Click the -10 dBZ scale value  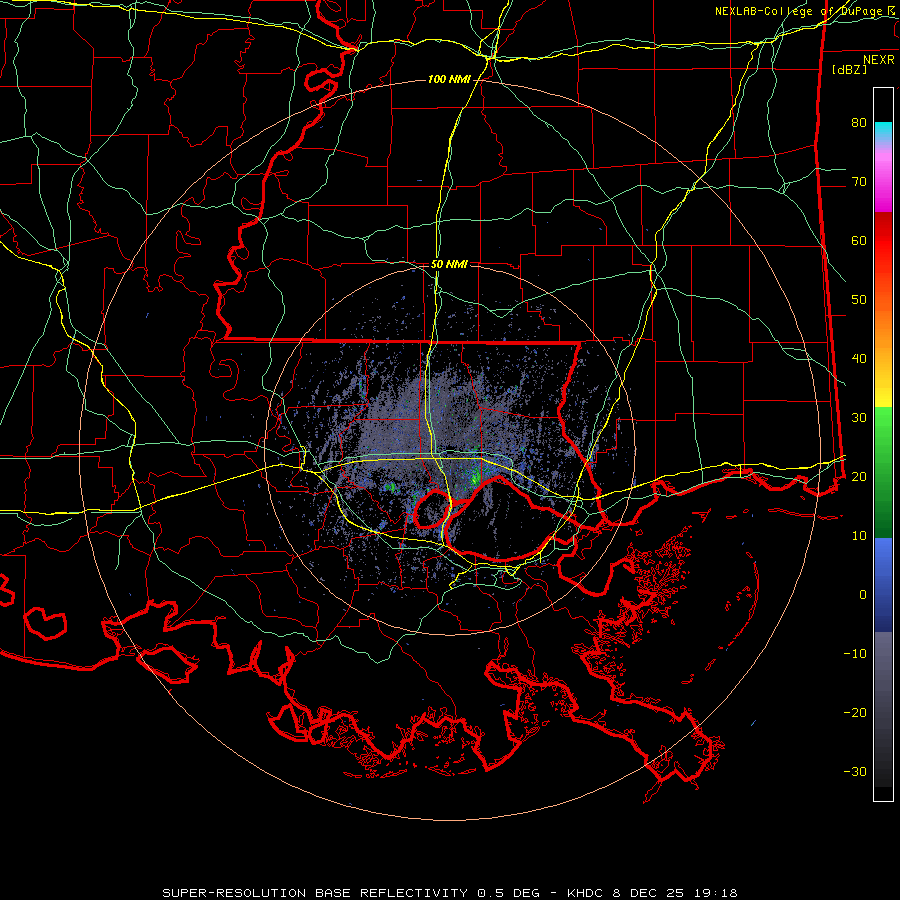(x=855, y=653)
